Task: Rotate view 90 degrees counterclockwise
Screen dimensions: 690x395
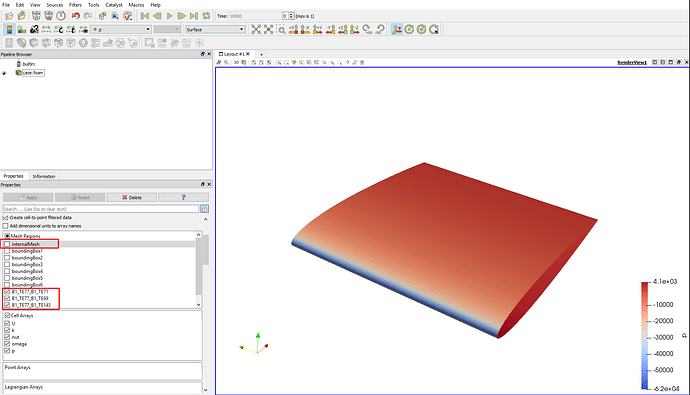Action: tap(380, 29)
